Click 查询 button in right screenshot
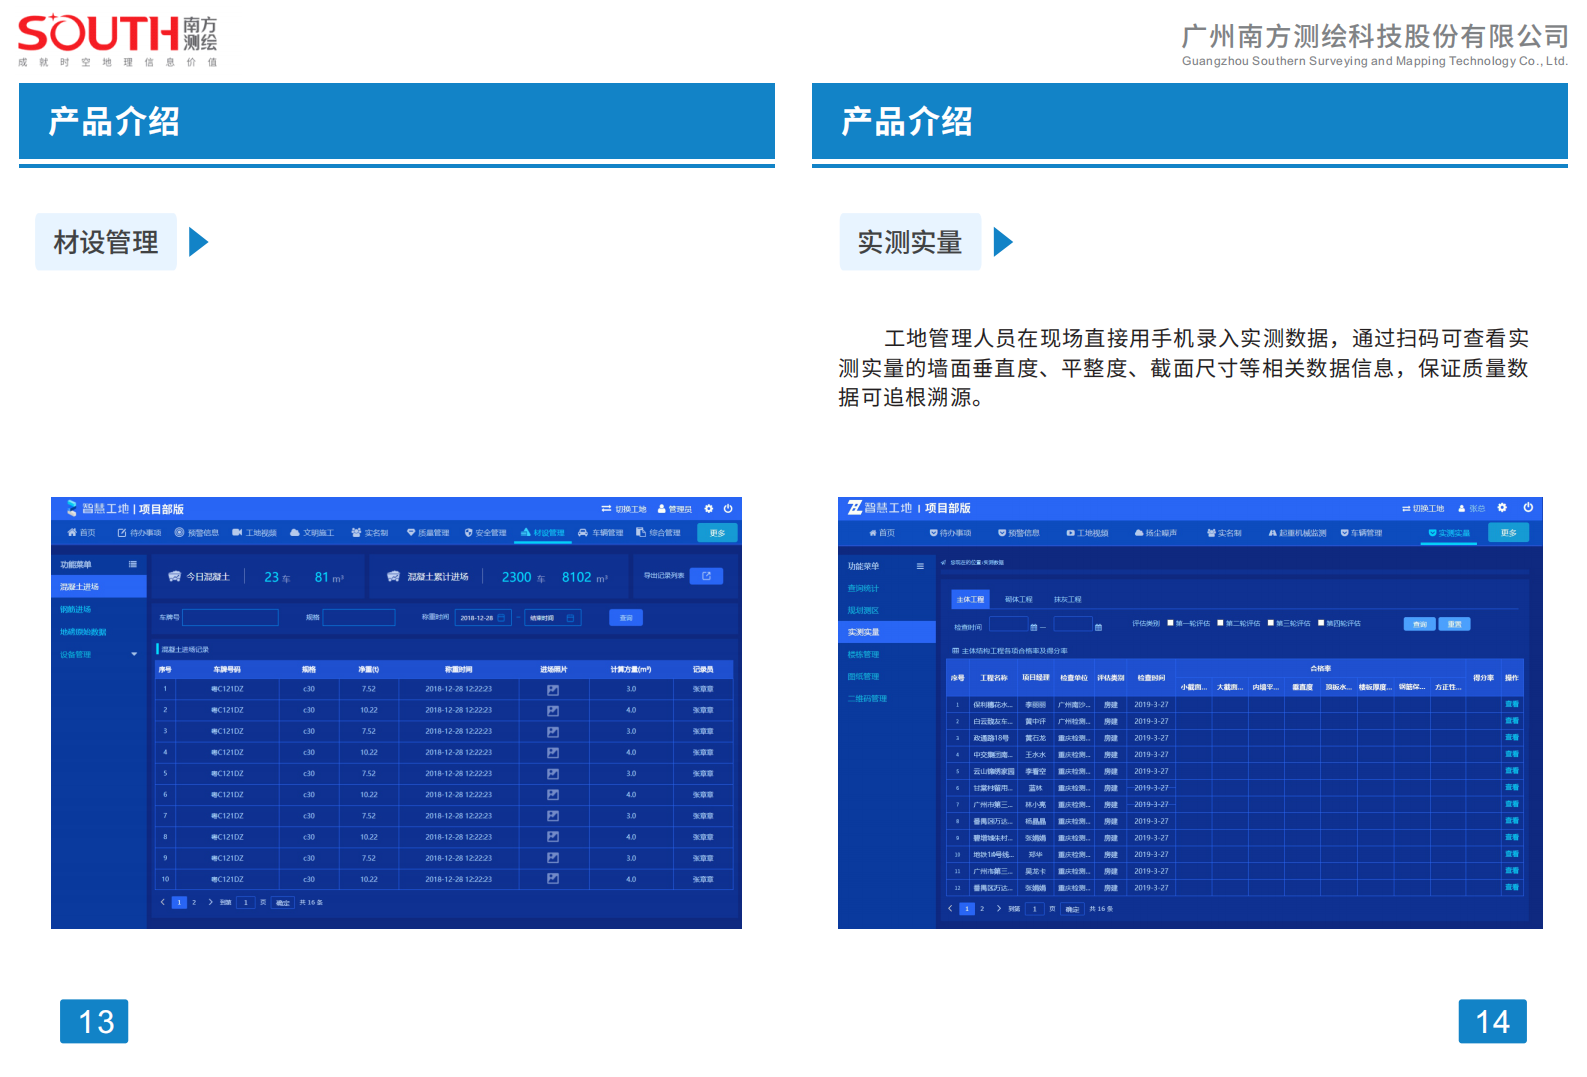 pos(1420,624)
